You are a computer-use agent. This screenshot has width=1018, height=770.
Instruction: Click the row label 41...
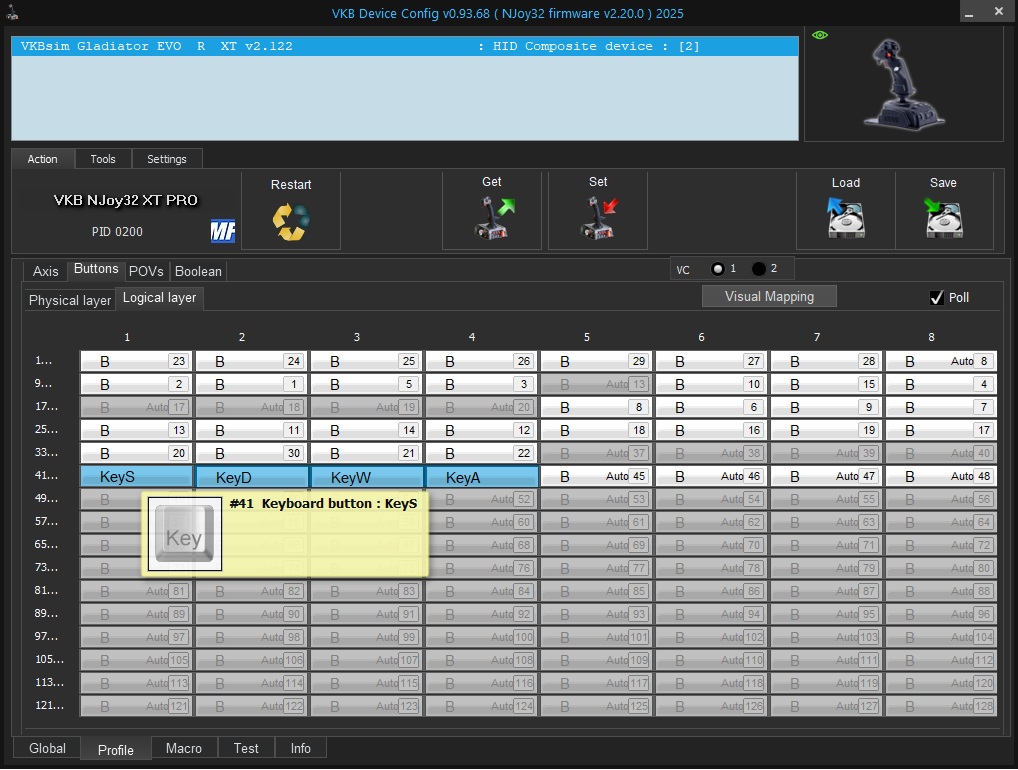46,475
